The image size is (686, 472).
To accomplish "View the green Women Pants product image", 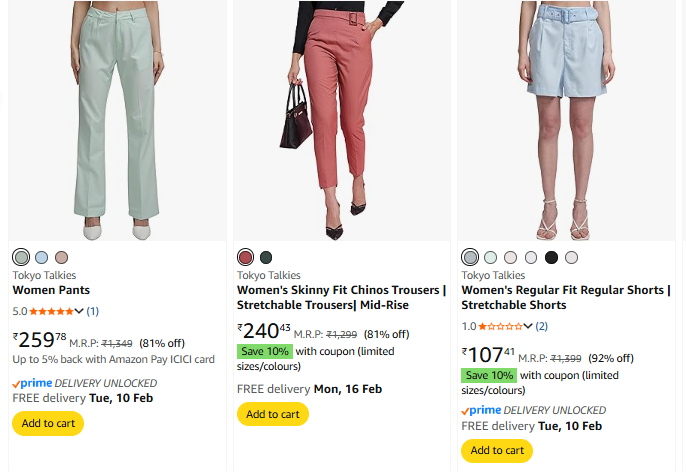I will click(x=116, y=120).
